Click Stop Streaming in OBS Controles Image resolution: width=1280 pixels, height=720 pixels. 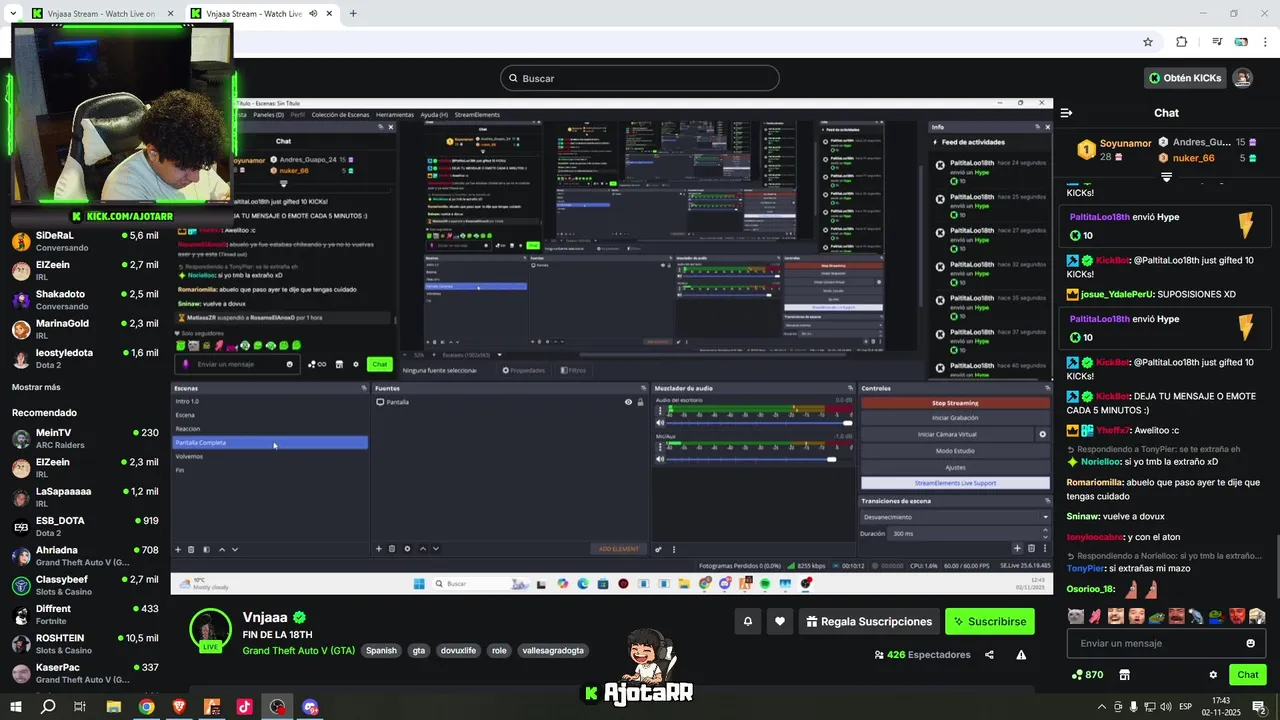955,403
